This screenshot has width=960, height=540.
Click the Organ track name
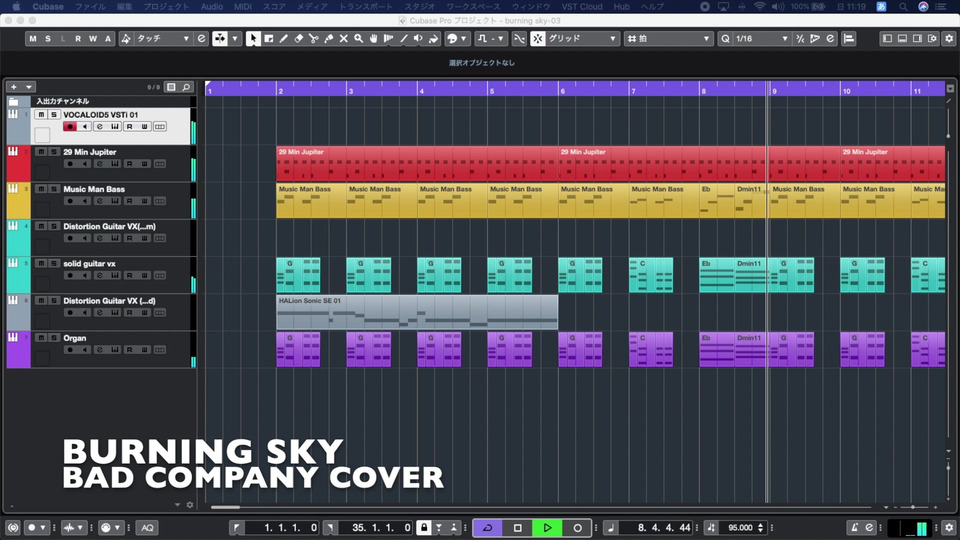pos(75,338)
